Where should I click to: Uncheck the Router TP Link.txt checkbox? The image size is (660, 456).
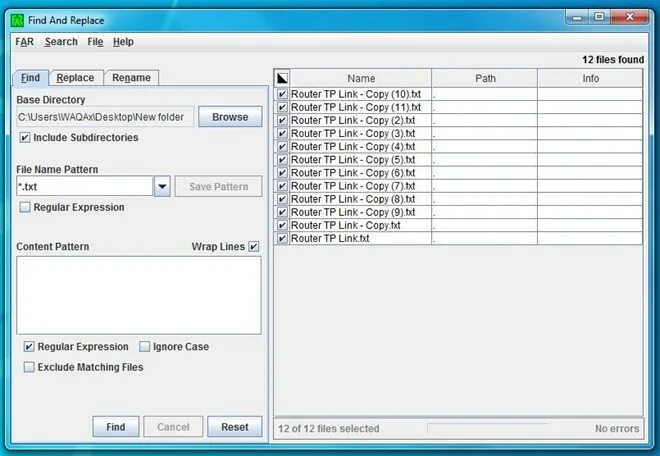coord(282,238)
